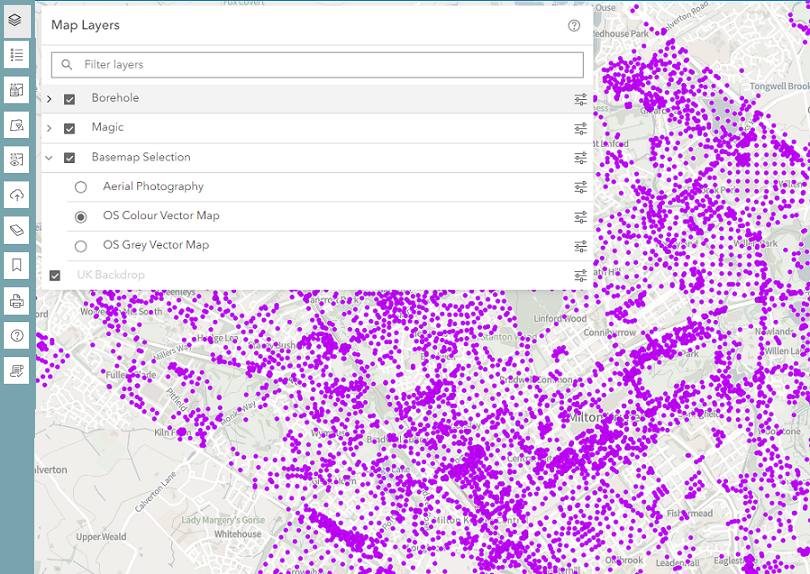Open settings sliders for UK Backdrop
The width and height of the screenshot is (810, 574).
581,275
